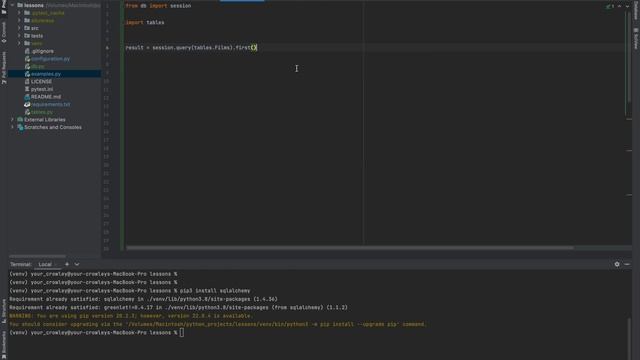
Task: Expand the venv folder arrow
Action: click(19, 43)
